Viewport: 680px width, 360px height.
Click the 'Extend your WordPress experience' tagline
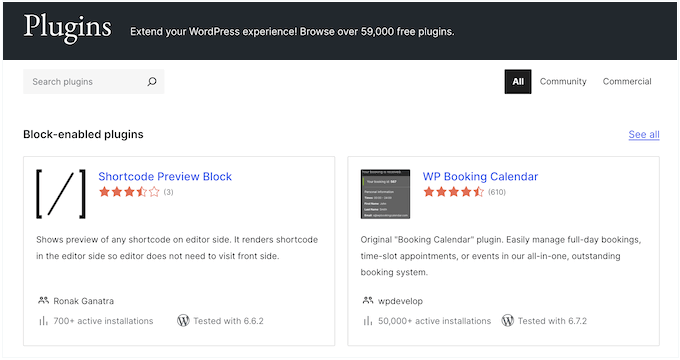tap(292, 32)
